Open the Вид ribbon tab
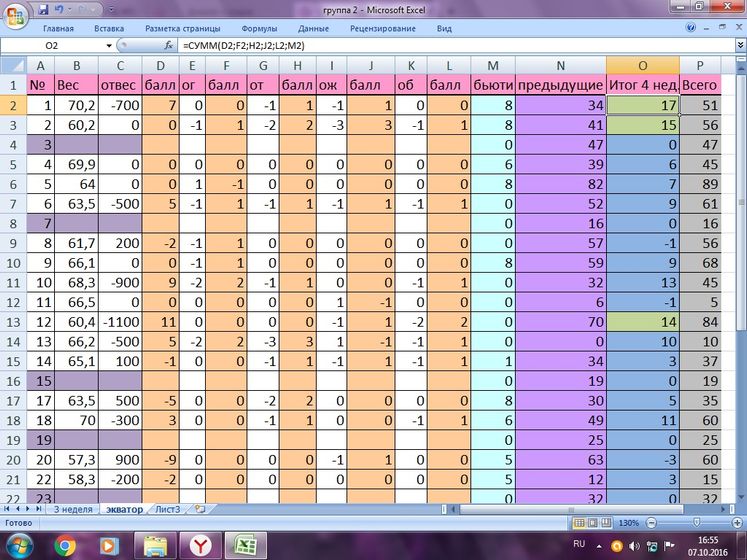This screenshot has height=560, width=747. pyautogui.click(x=444, y=29)
